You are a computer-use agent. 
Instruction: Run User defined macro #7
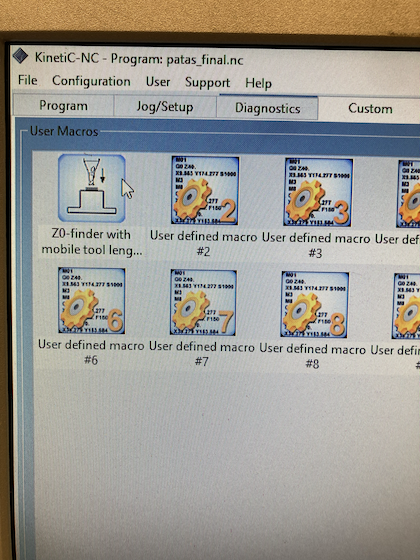coord(204,303)
